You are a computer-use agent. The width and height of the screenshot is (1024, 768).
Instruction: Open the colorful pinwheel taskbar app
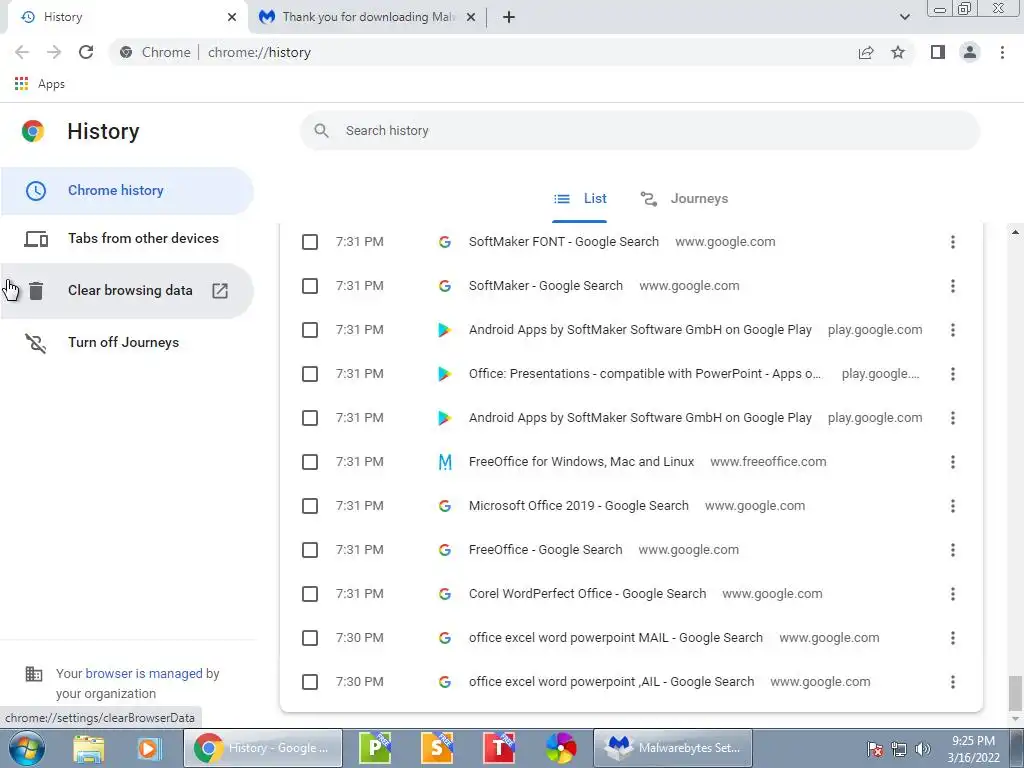pyautogui.click(x=561, y=748)
